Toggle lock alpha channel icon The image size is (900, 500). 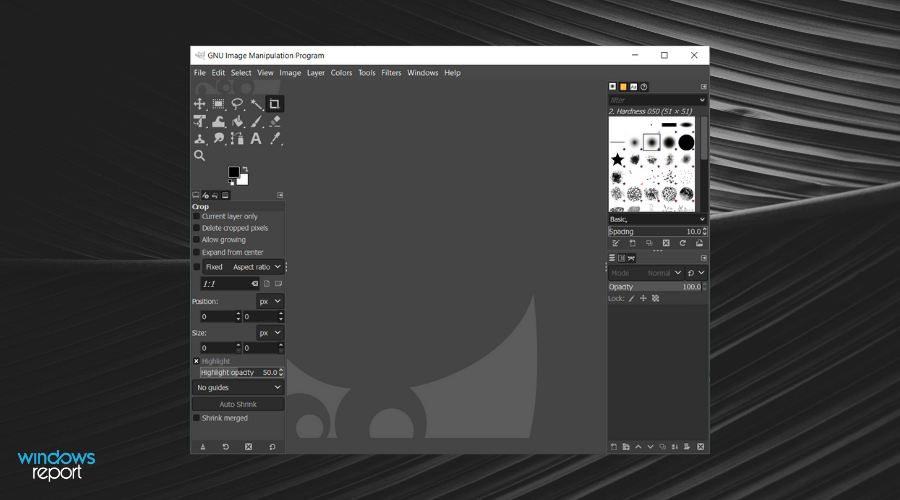pos(655,299)
